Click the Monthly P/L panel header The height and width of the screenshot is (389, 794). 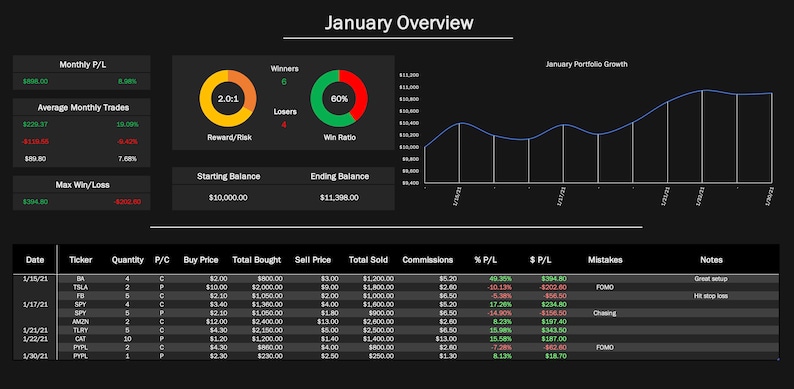83,65
